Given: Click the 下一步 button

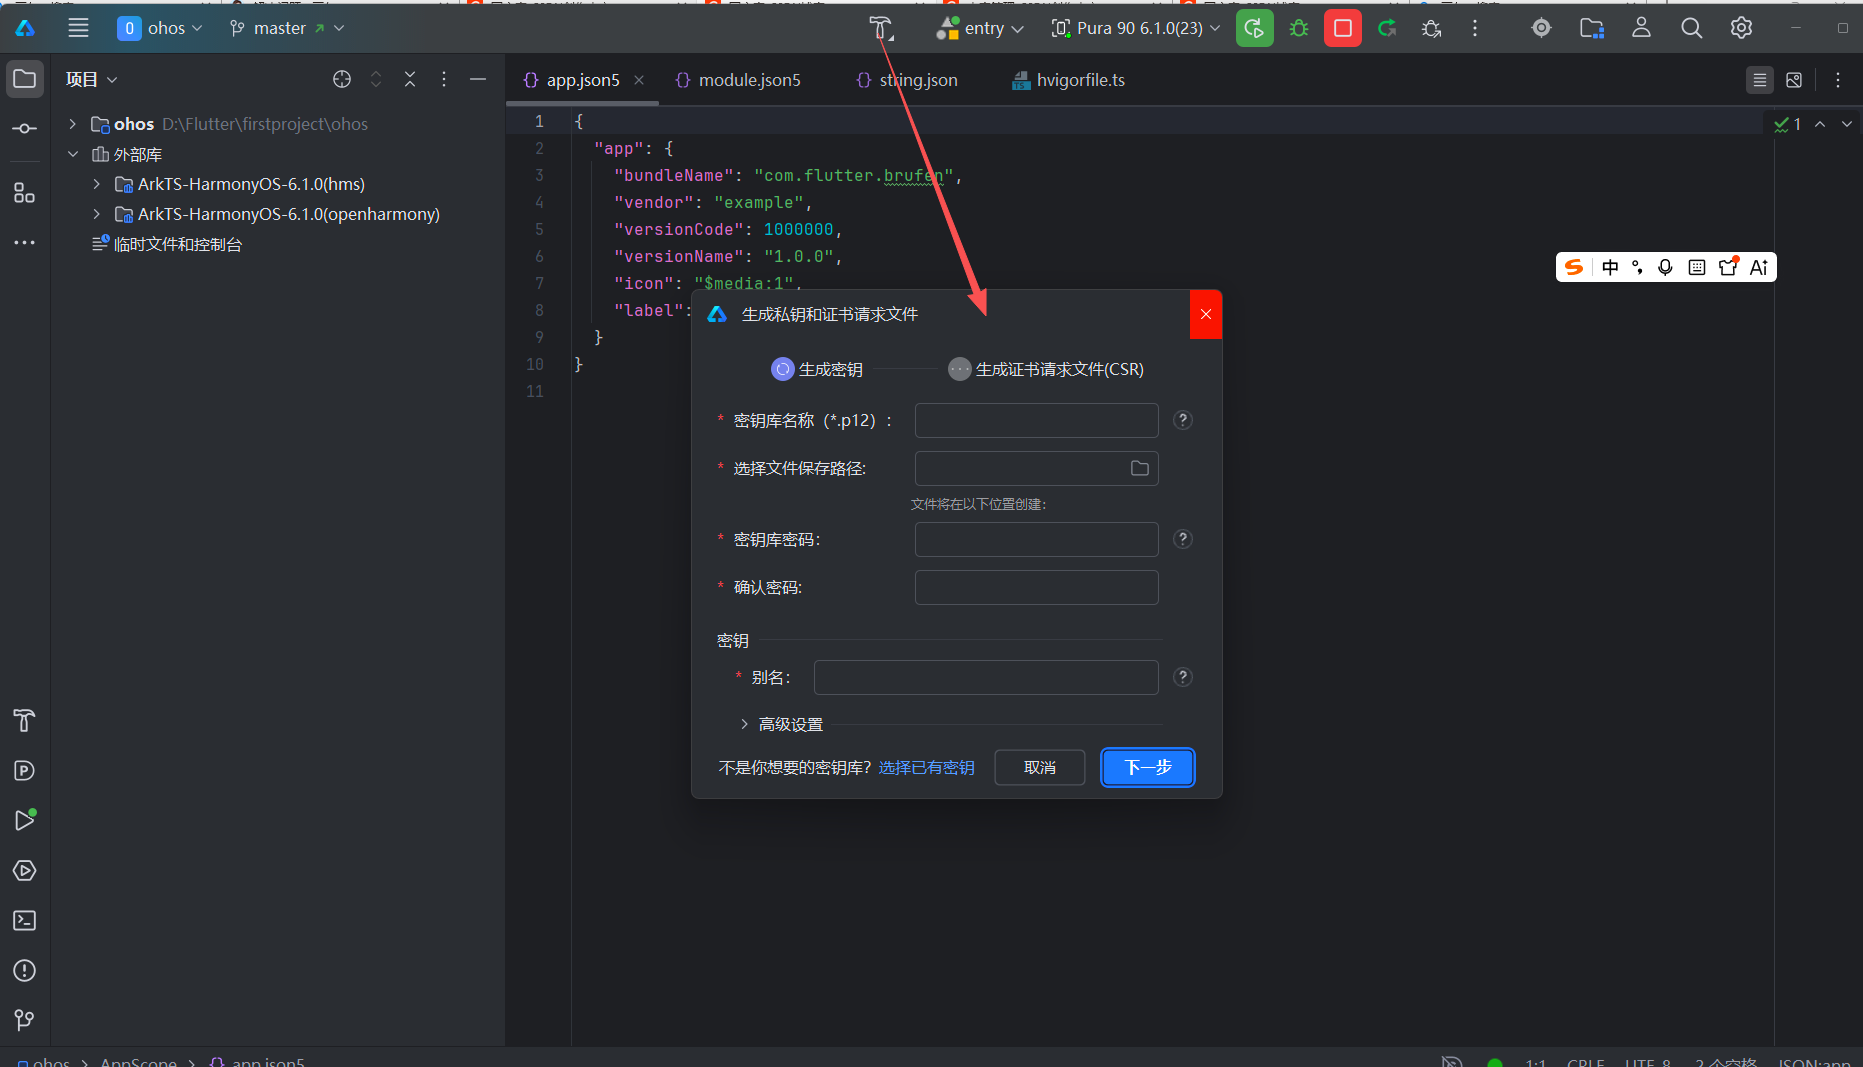Looking at the screenshot, I should pos(1147,767).
